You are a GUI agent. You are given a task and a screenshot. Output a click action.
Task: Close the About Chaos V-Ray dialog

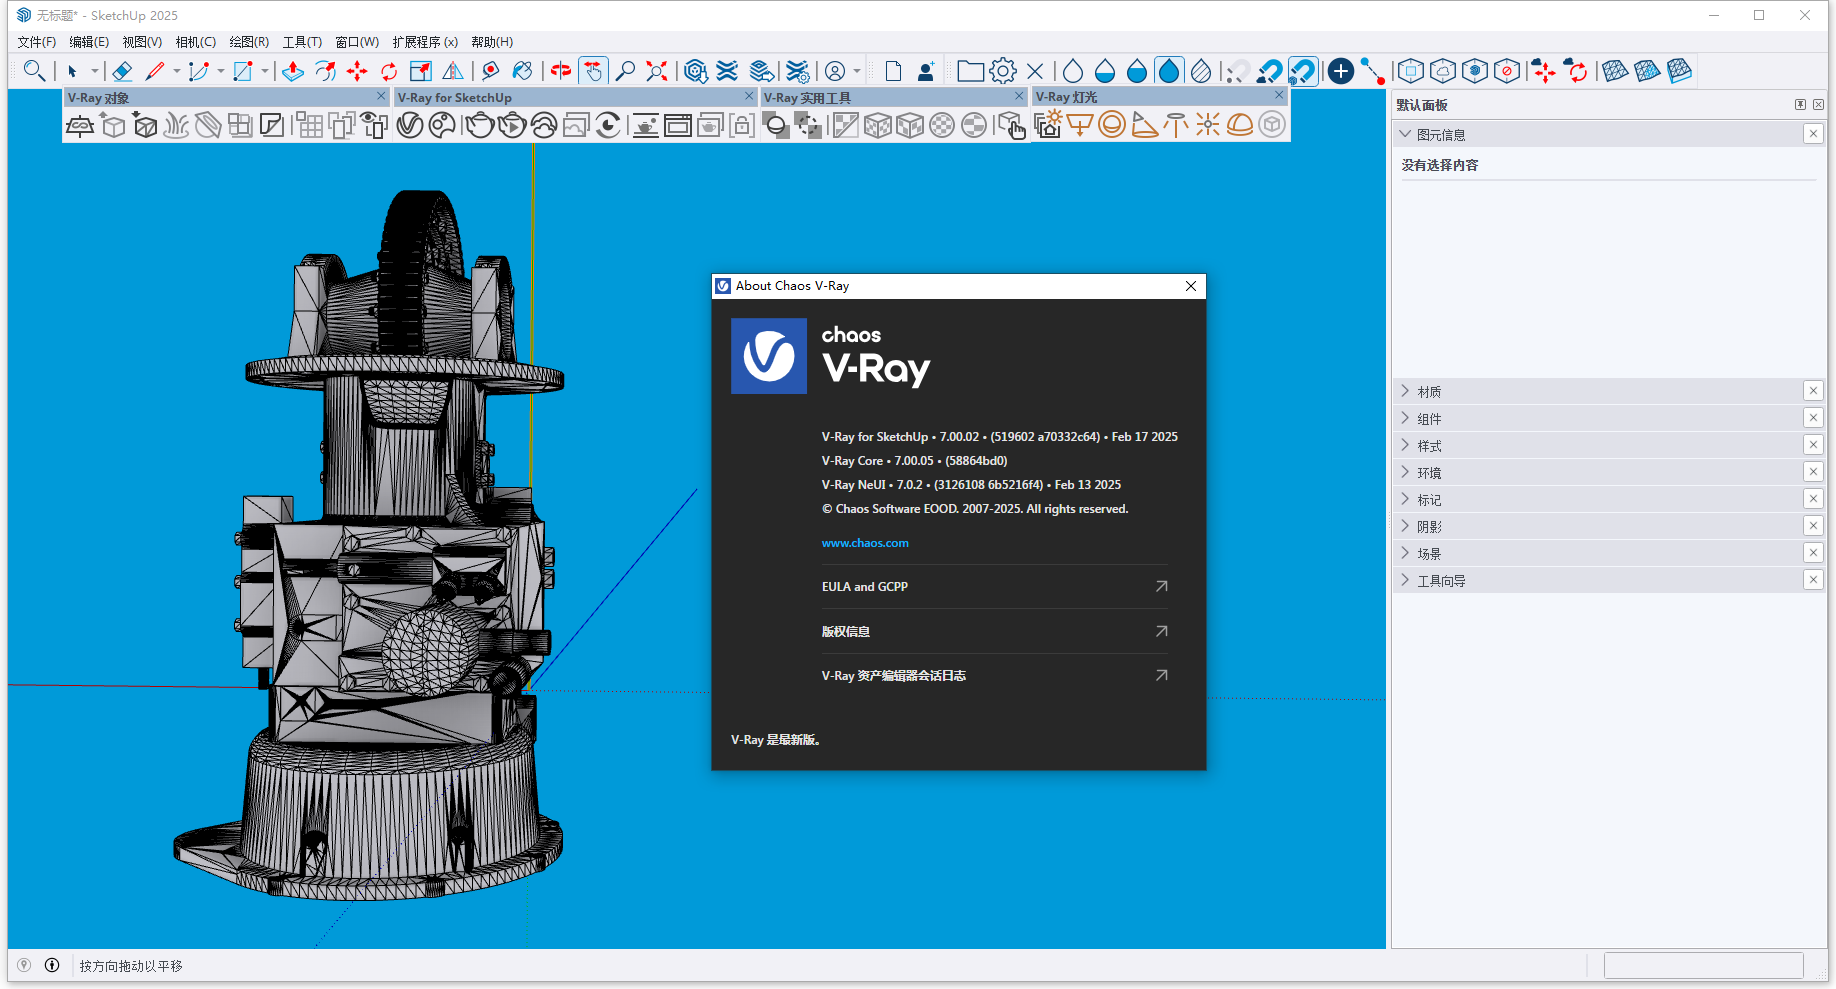click(1191, 286)
